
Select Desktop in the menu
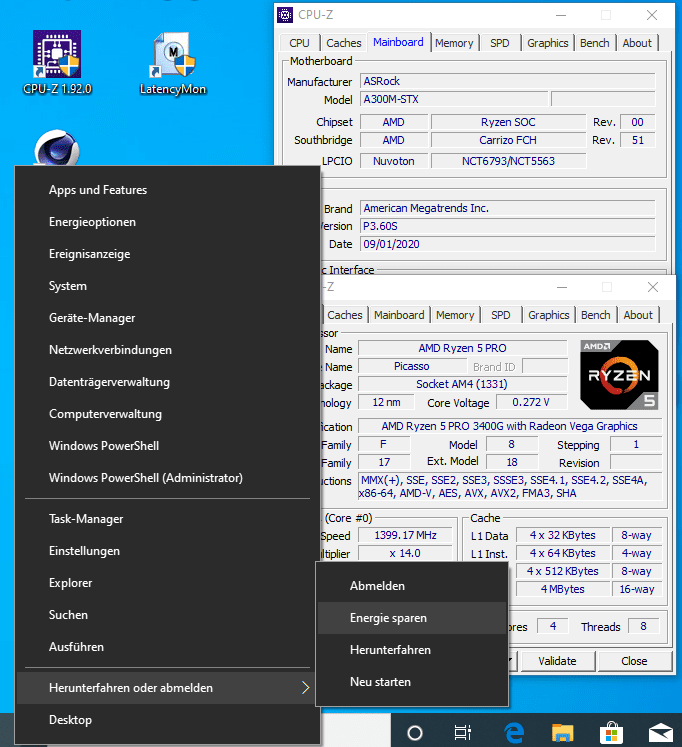coord(167,720)
